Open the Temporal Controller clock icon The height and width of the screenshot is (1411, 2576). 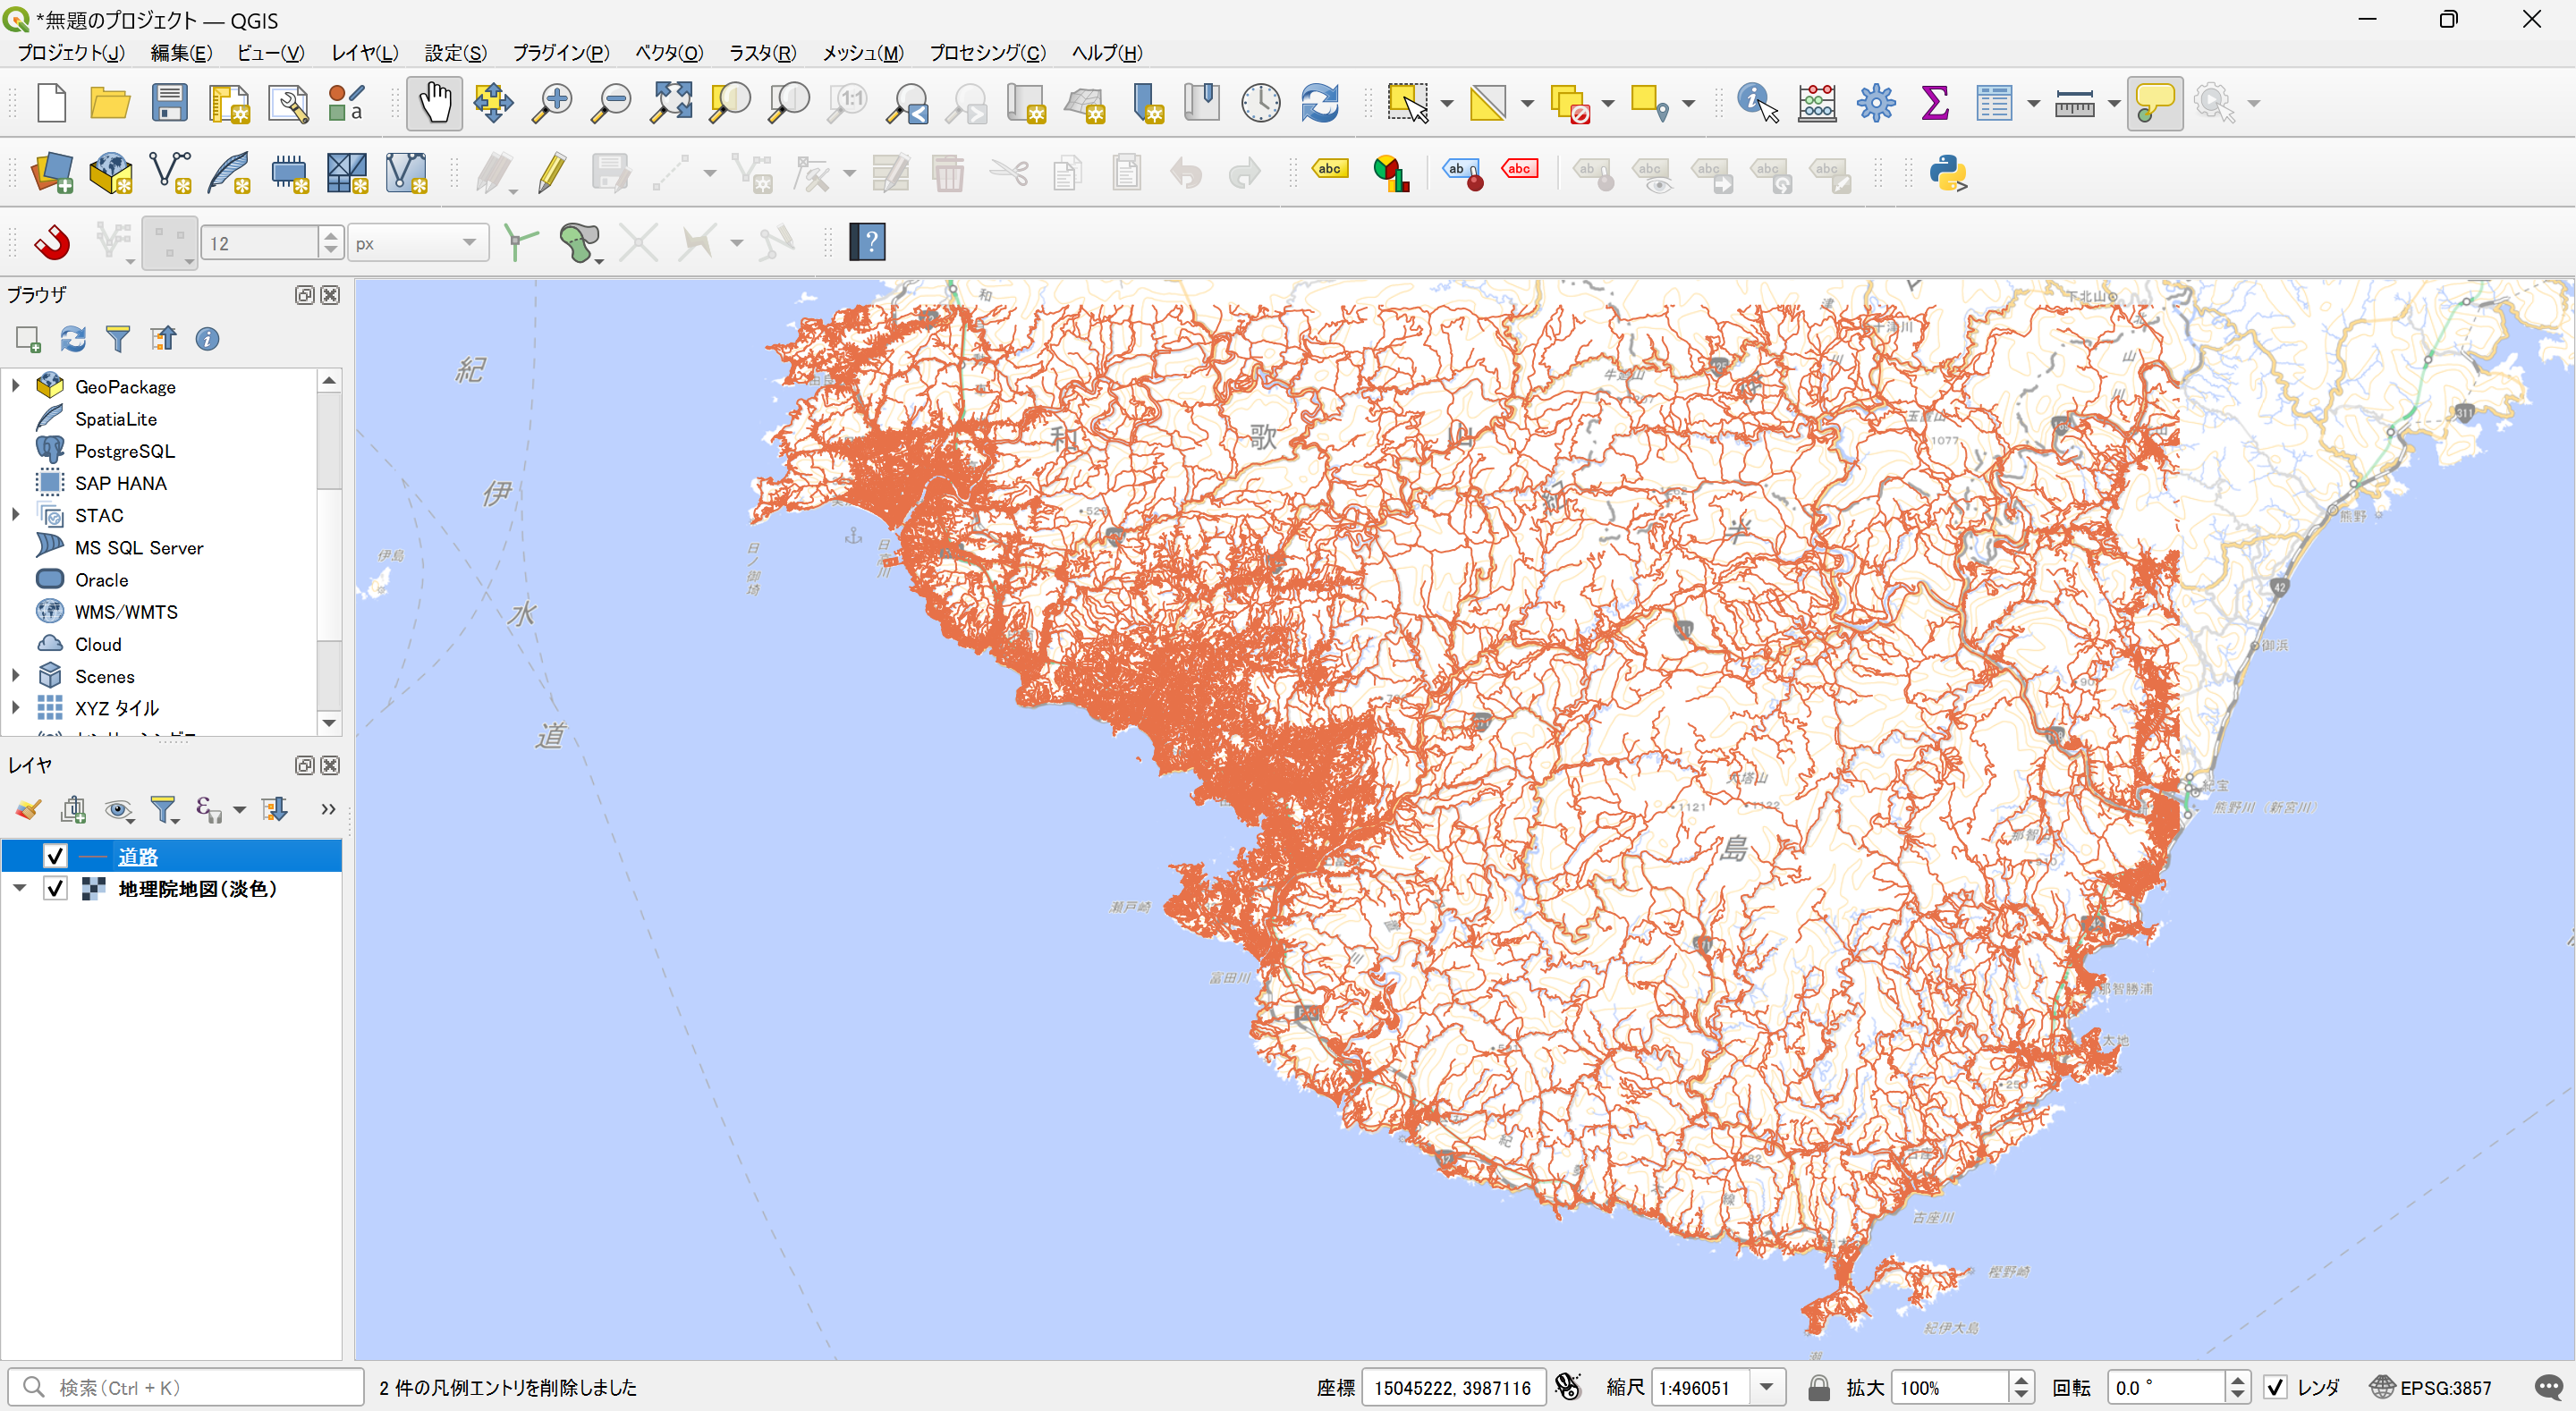tap(1260, 103)
